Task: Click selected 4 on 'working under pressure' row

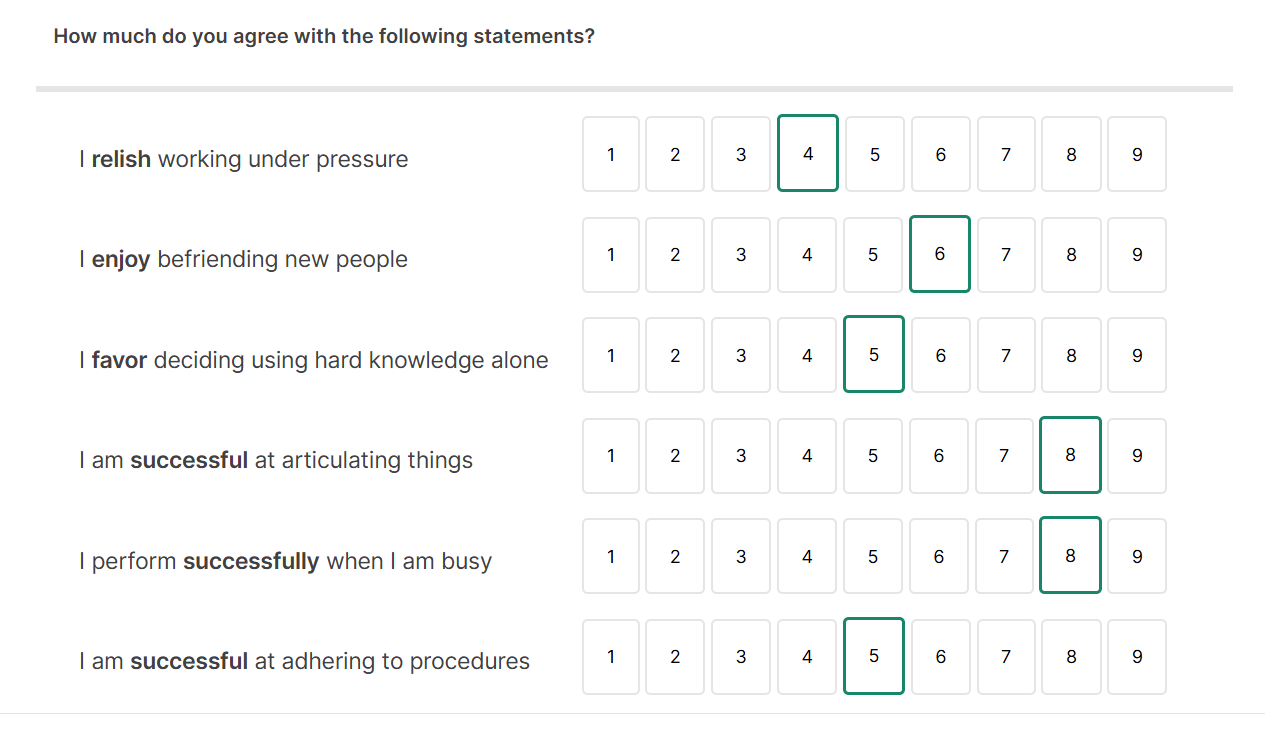Action: [808, 154]
